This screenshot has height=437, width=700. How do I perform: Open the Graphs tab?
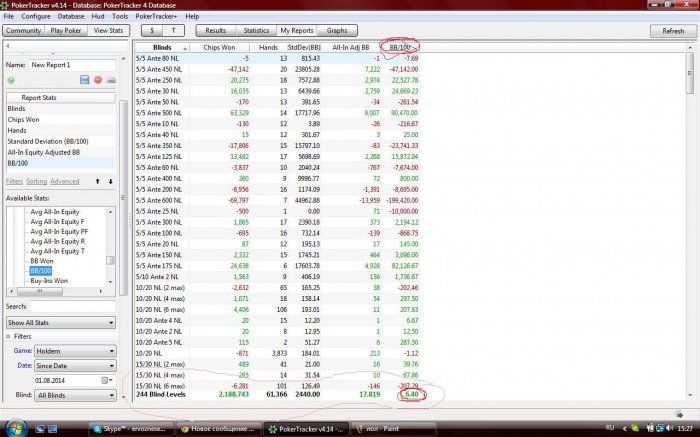[337, 30]
